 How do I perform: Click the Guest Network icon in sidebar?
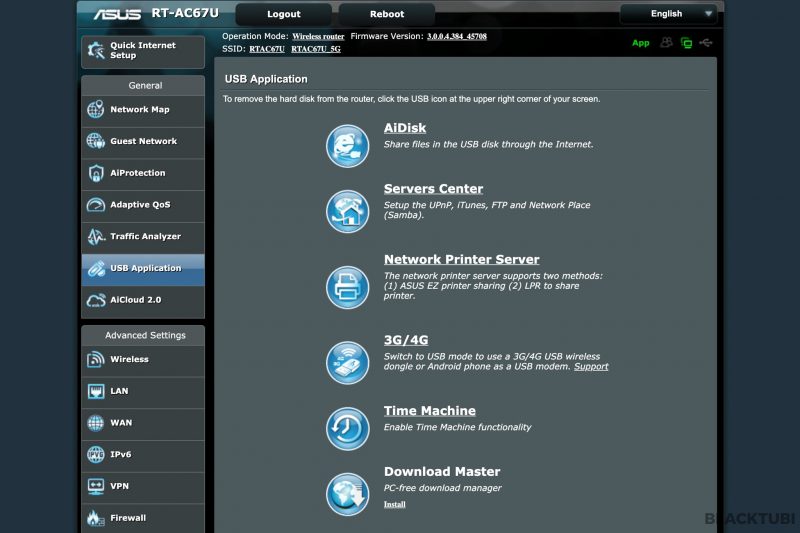tap(95, 141)
